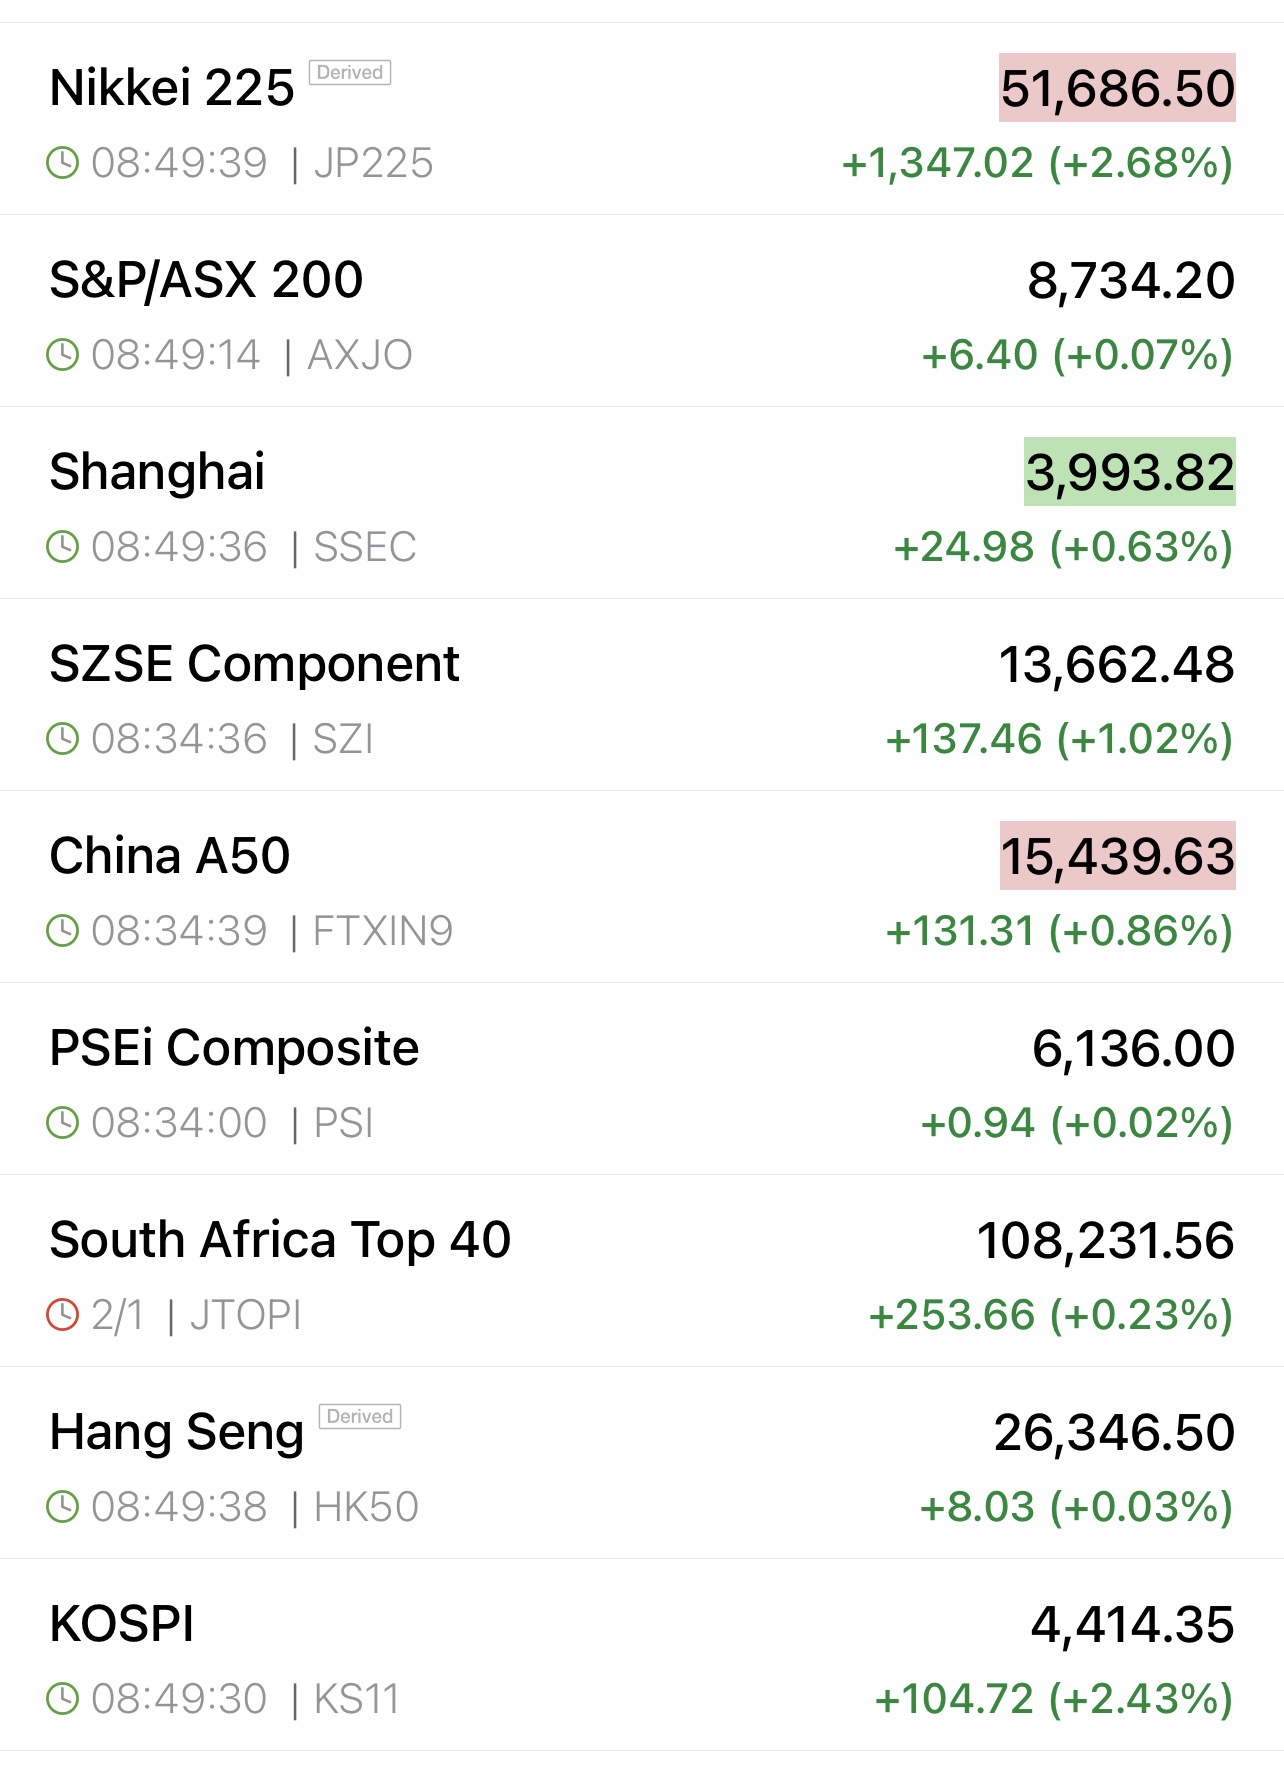Viewport: 1284px width, 1783px height.
Task: Tap the red-highlighted price 51,686.50
Action: tap(1117, 88)
